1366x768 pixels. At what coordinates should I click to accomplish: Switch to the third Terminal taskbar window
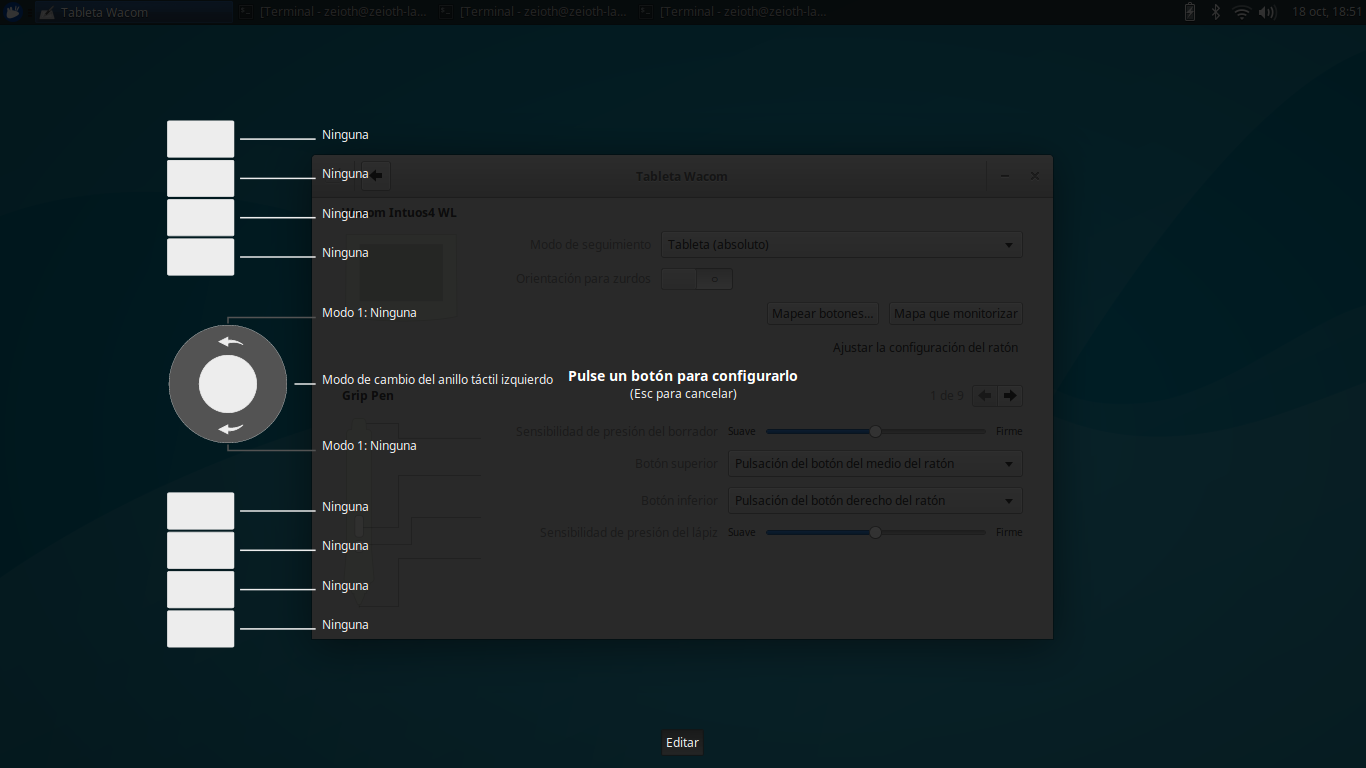pos(735,12)
